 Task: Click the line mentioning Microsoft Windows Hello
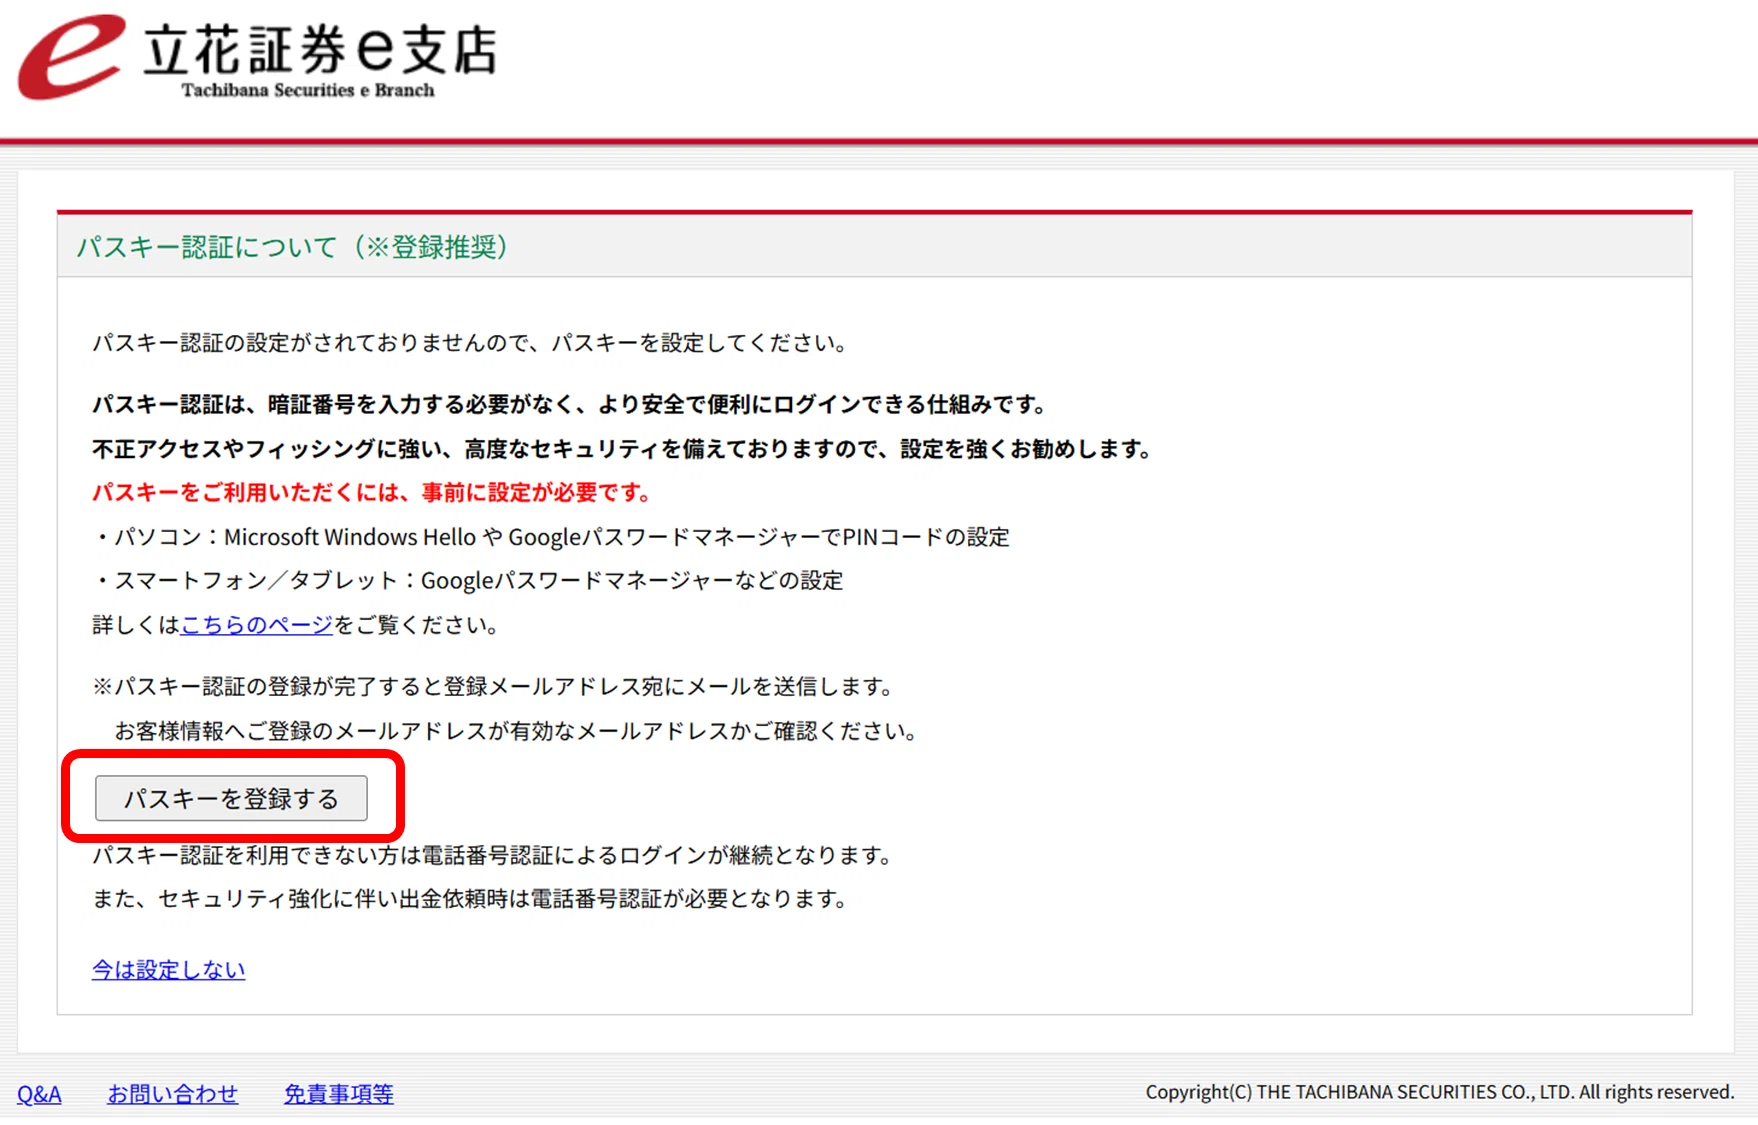(551, 537)
